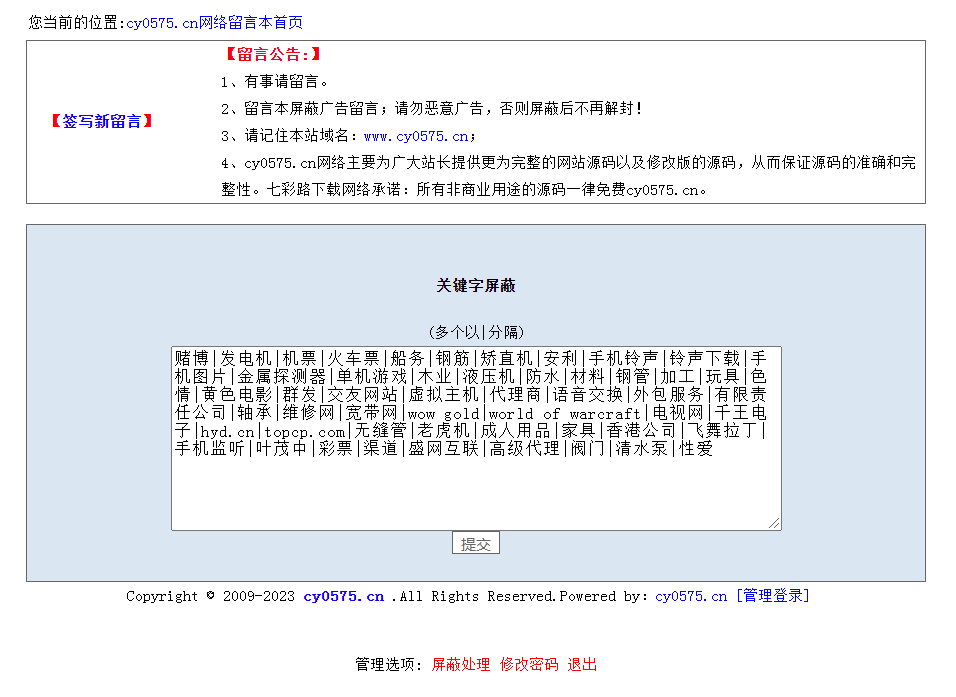Open the www.cy0575.cn domain link
The image size is (956, 697).
point(416,136)
